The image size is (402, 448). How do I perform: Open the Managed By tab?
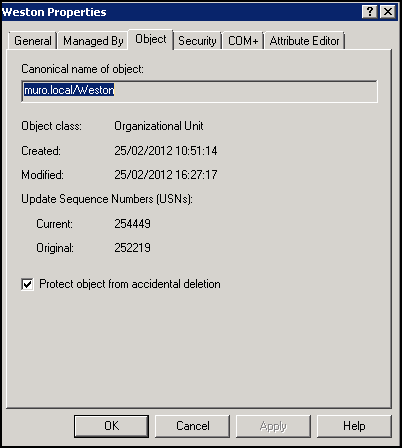[93, 41]
